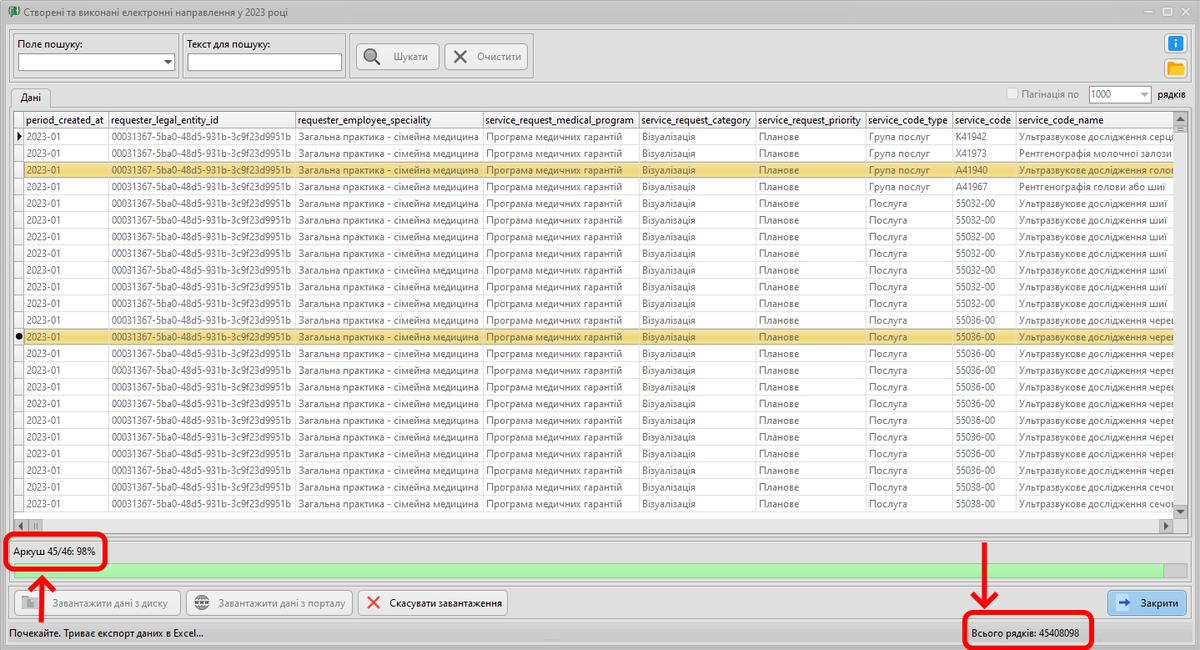Click the Очистити clear button
This screenshot has width=1200, height=650.
(486, 57)
